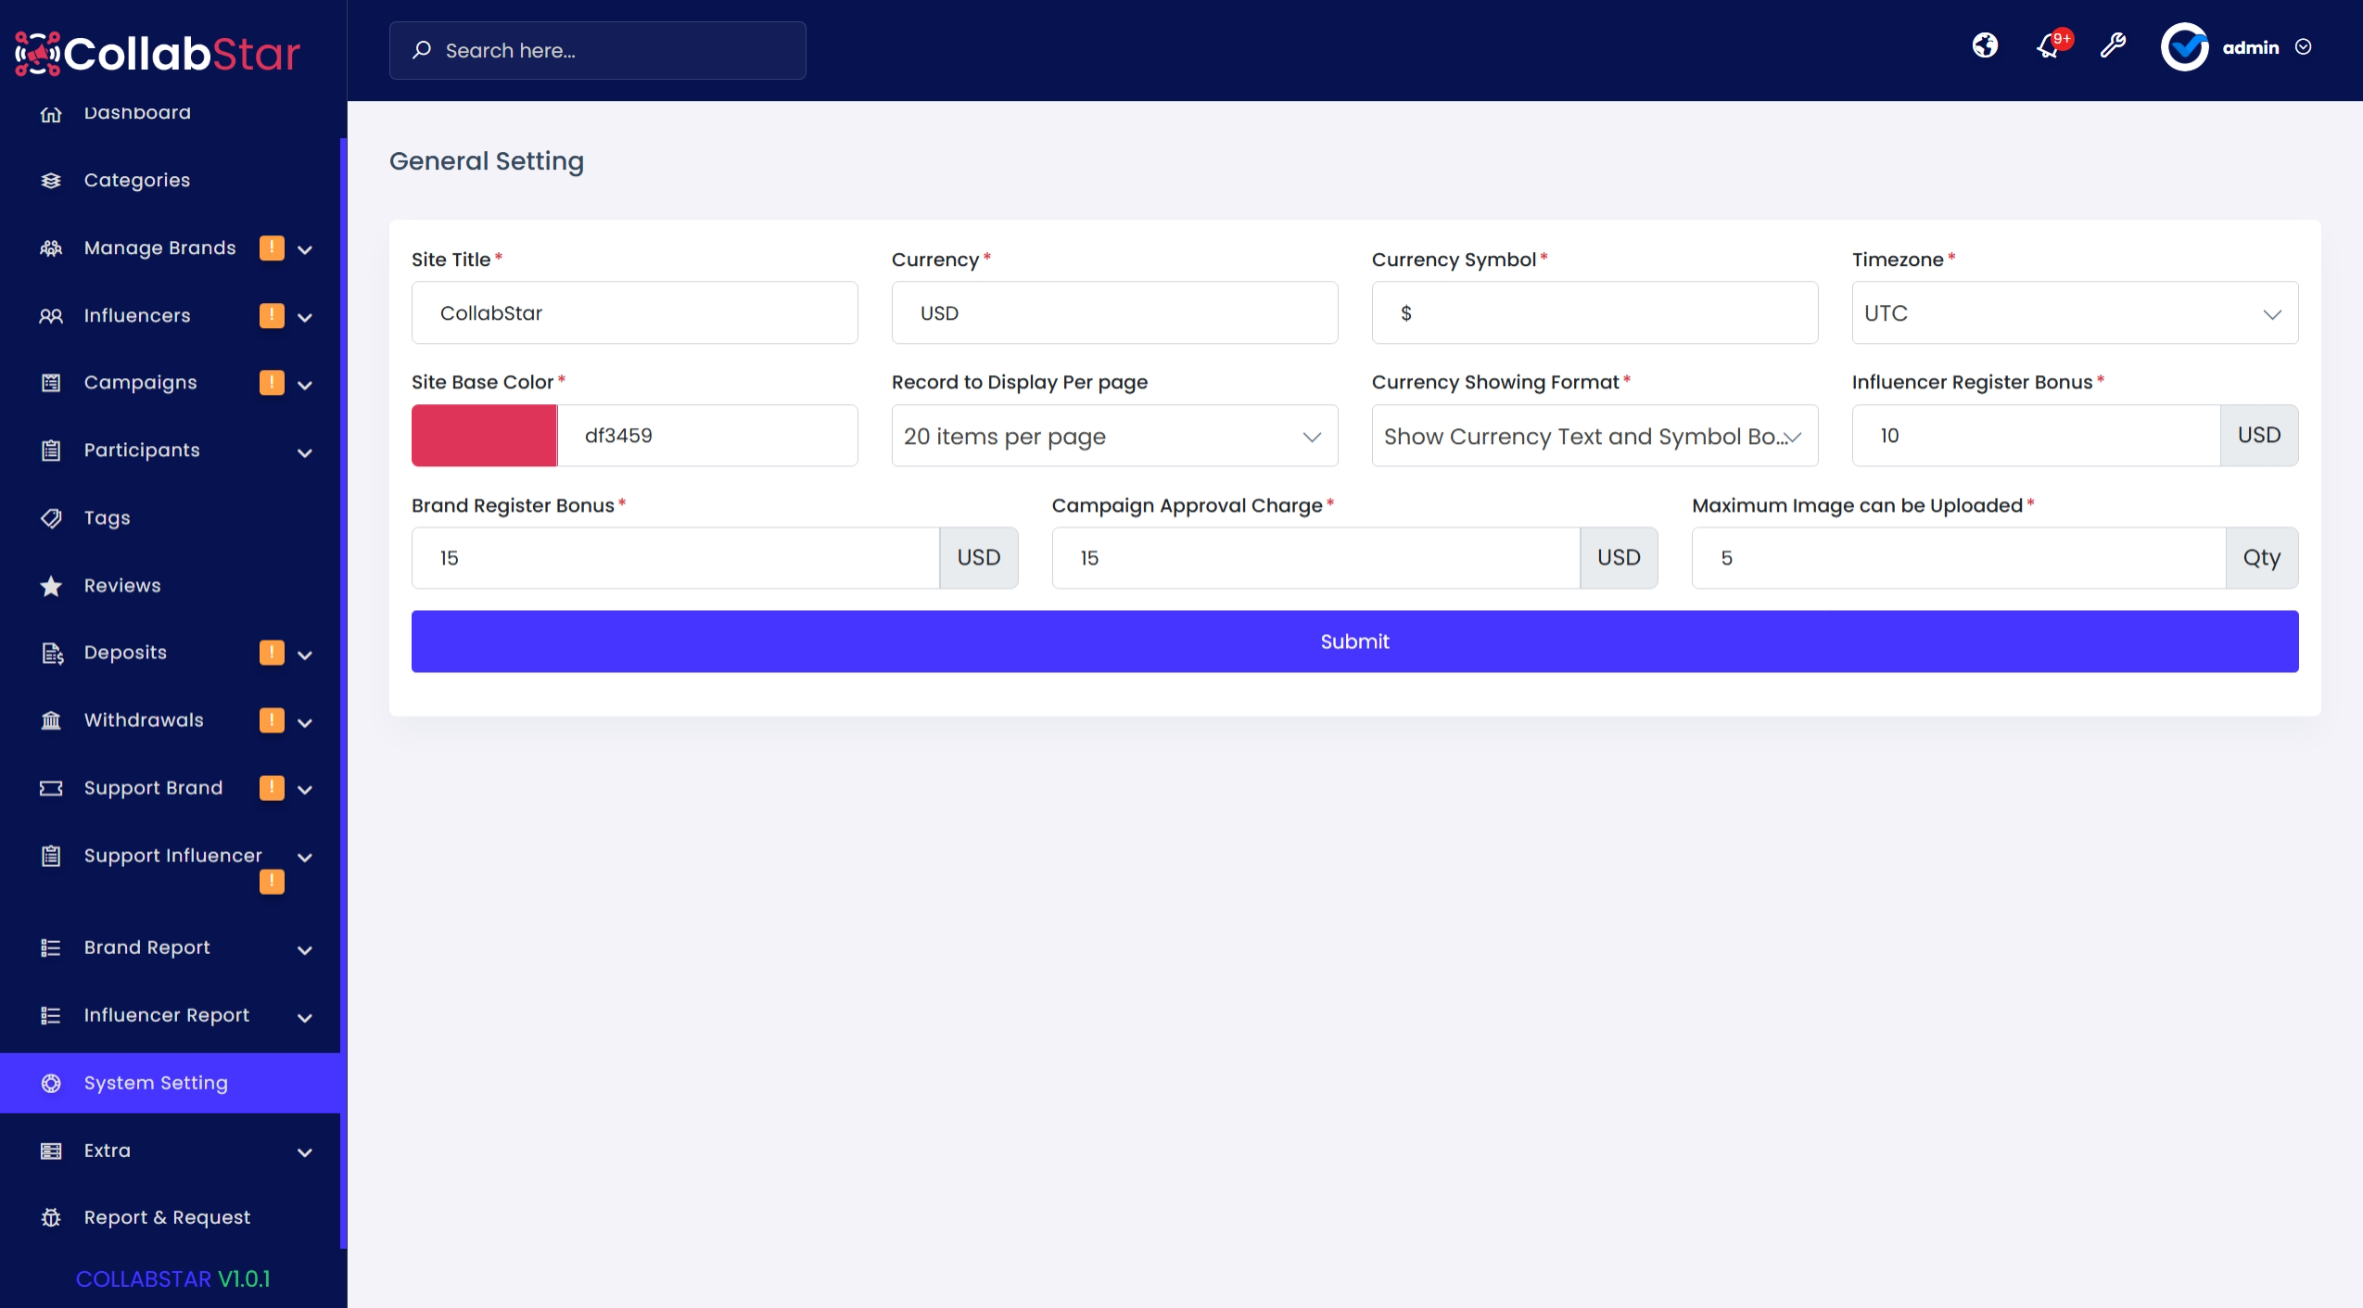Open the notifications bell icon
Screen dimensions: 2363x1308
pyautogui.click(x=2049, y=46)
